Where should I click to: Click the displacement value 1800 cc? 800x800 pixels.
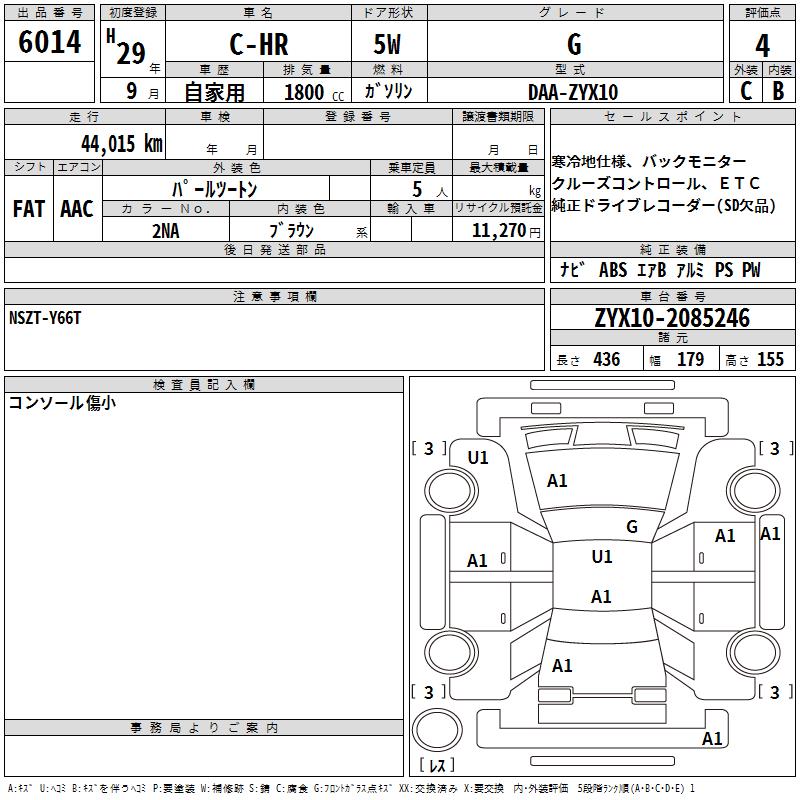[314, 92]
